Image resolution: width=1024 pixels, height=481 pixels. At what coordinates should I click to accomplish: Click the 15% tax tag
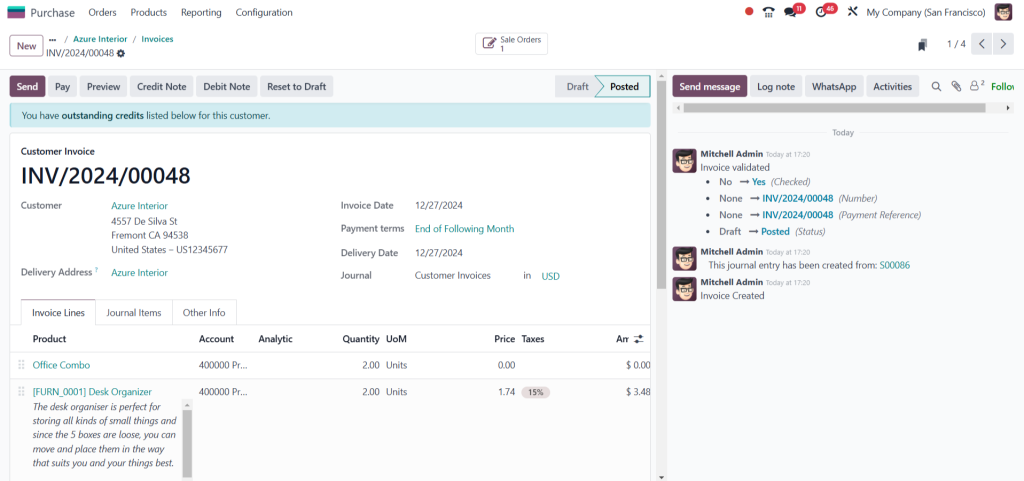(536, 392)
